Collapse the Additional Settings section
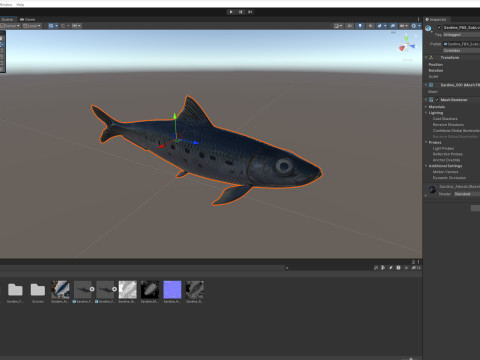480x360 pixels. (426, 166)
